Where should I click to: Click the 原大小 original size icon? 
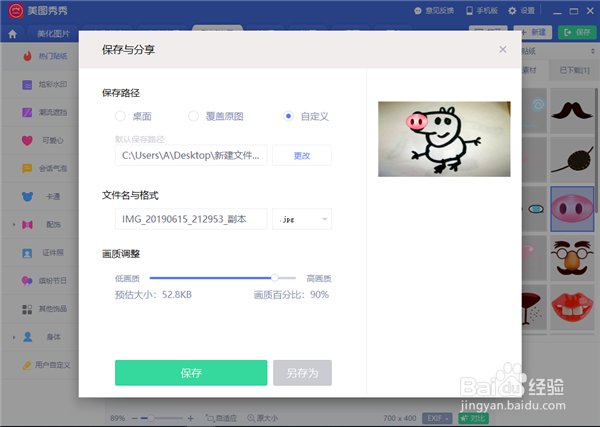tap(251, 418)
